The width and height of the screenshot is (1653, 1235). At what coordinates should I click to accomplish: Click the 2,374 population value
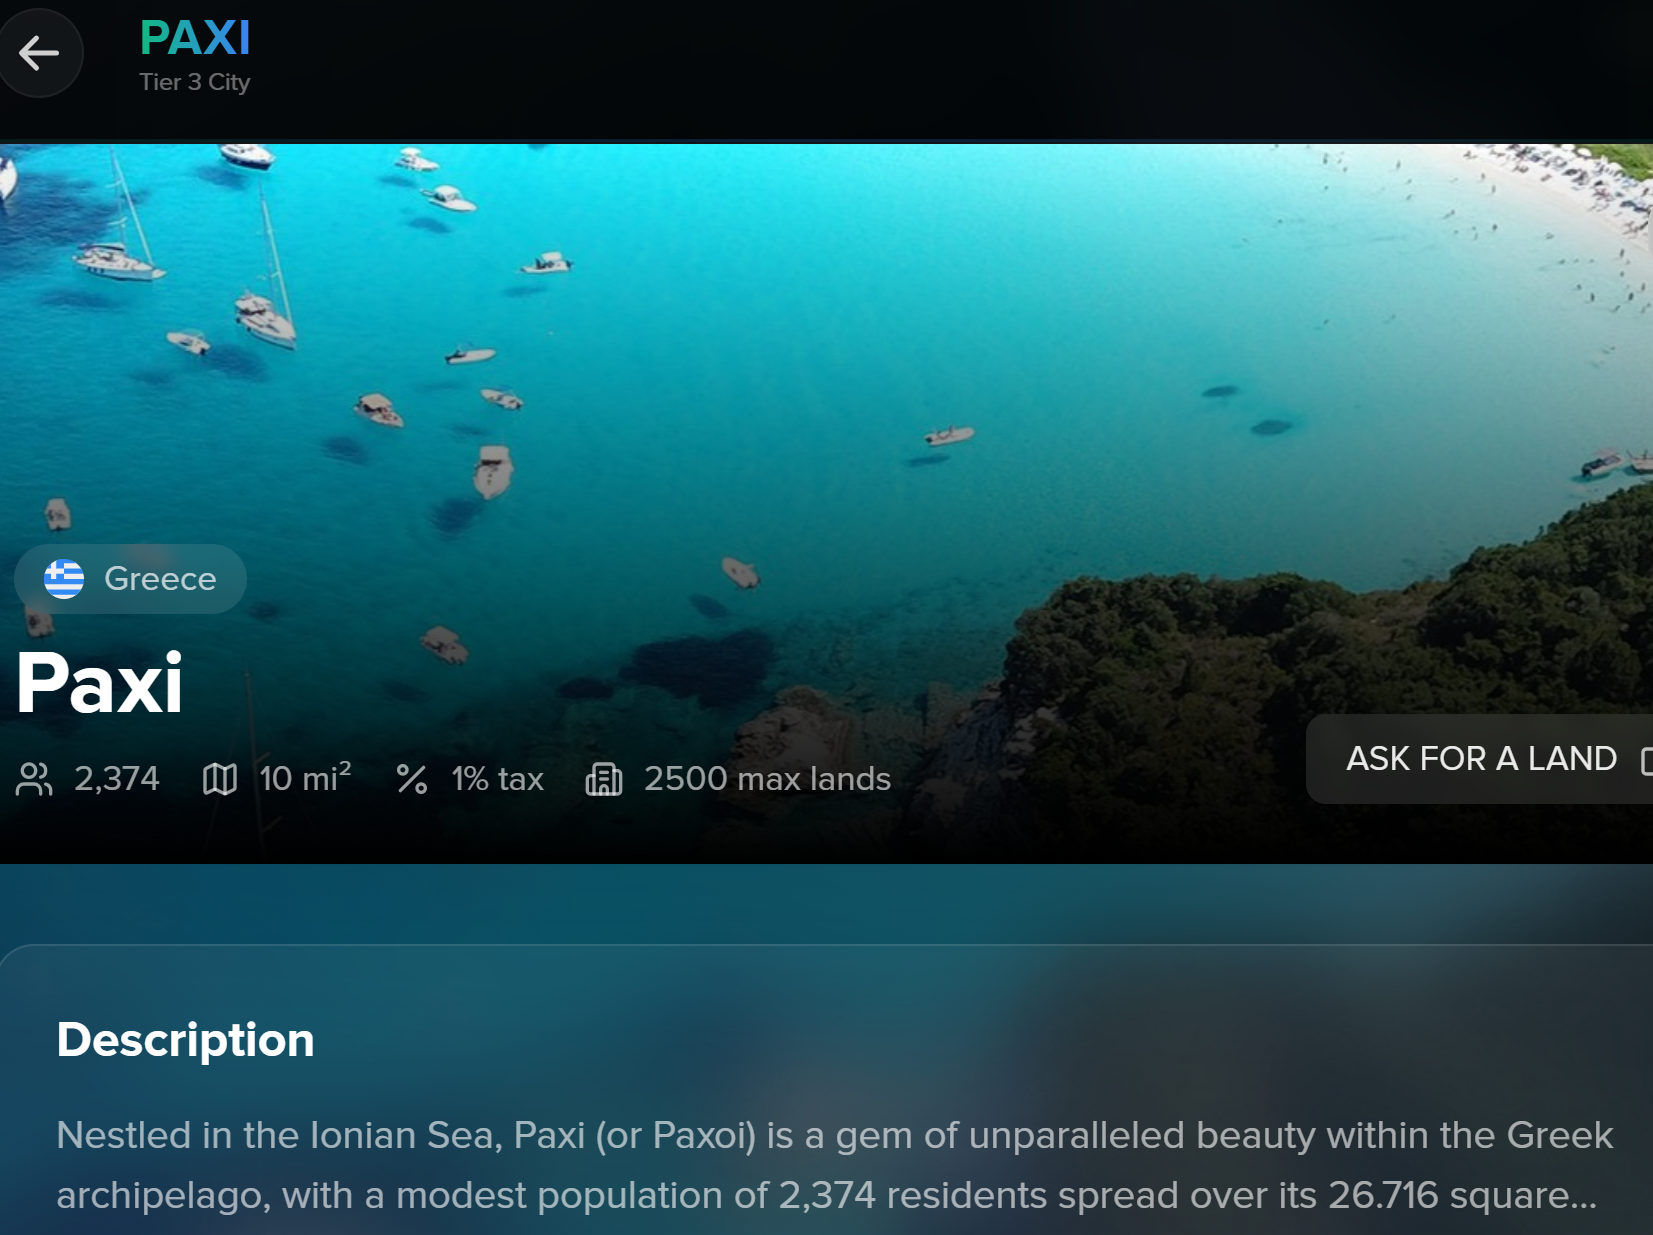(117, 779)
